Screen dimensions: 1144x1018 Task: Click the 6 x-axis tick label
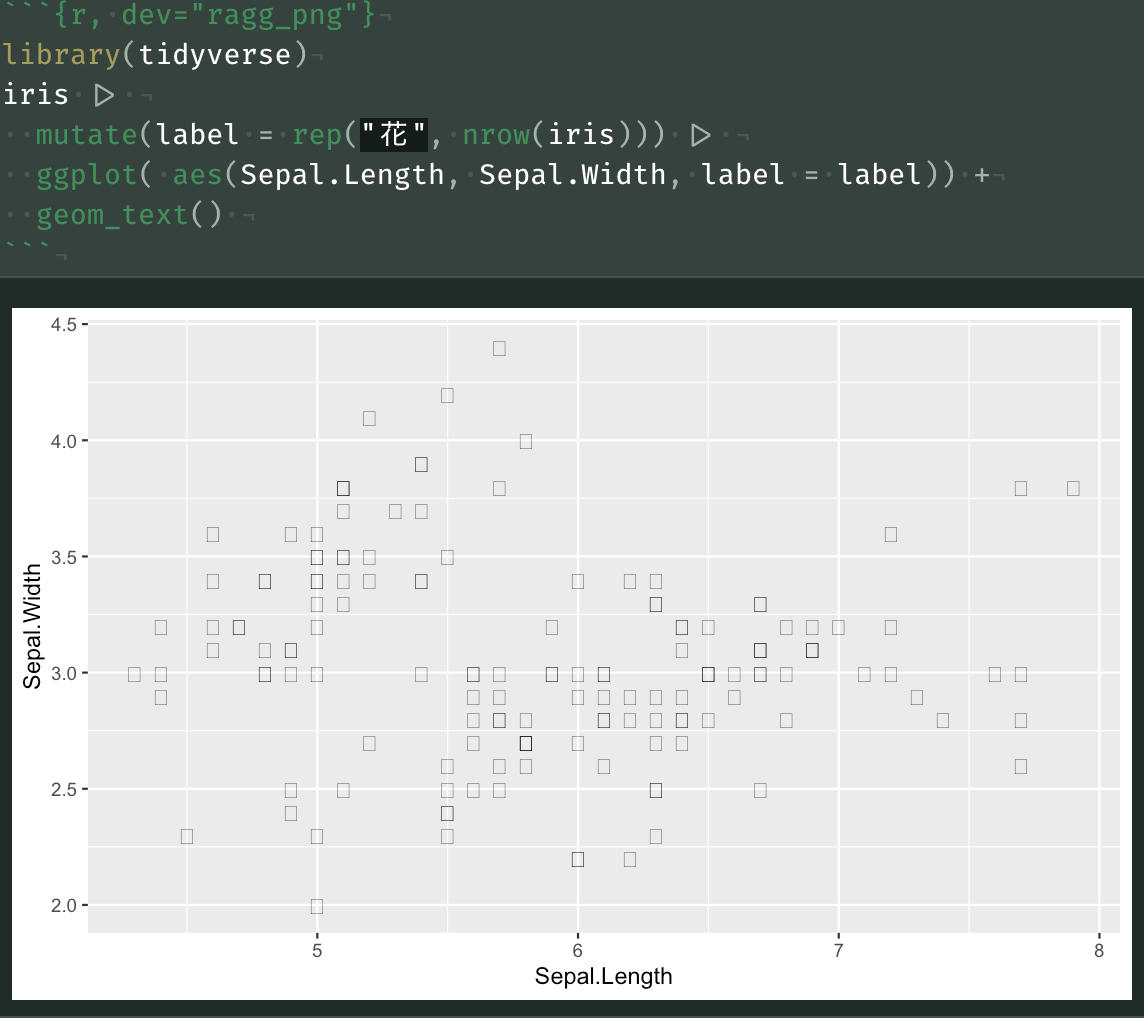(577, 950)
